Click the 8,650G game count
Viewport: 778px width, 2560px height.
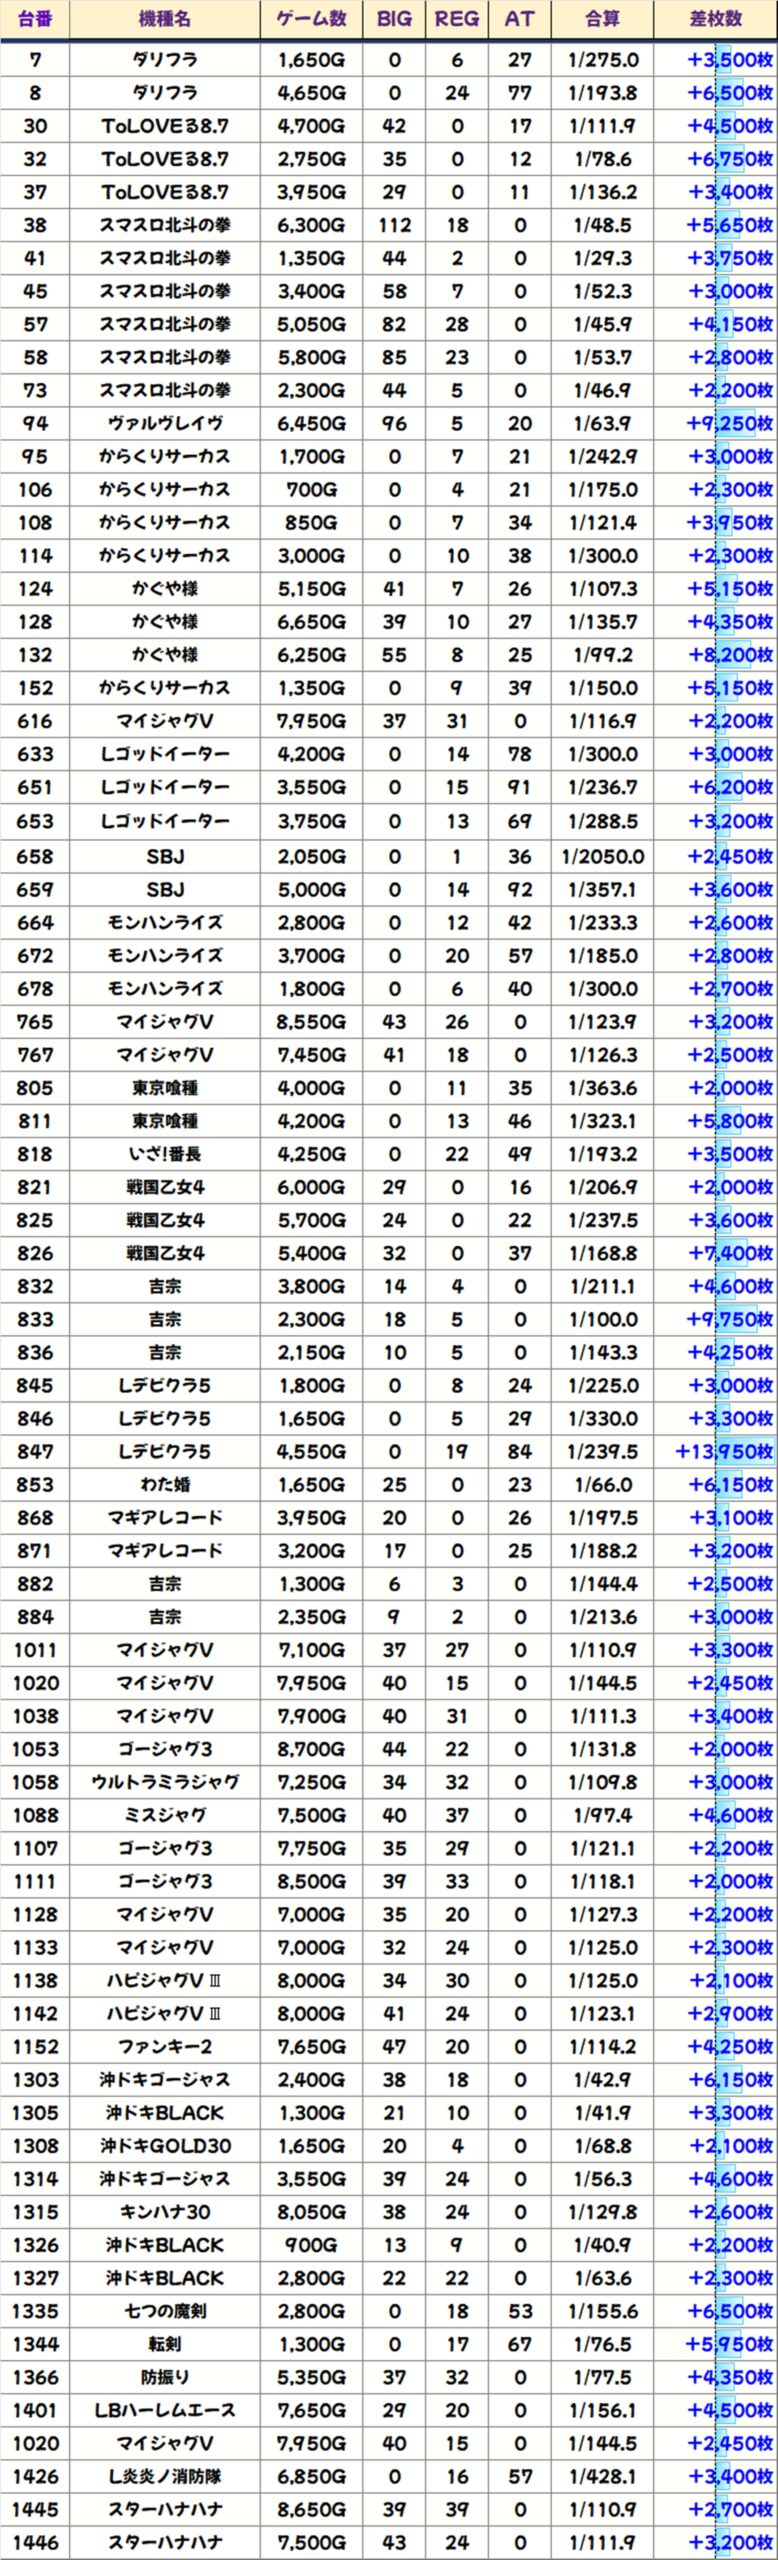[311, 2509]
